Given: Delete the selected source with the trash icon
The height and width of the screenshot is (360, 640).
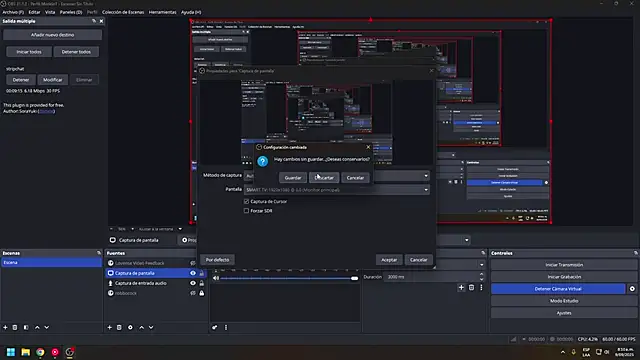Looking at the screenshot, I should coord(119,327).
